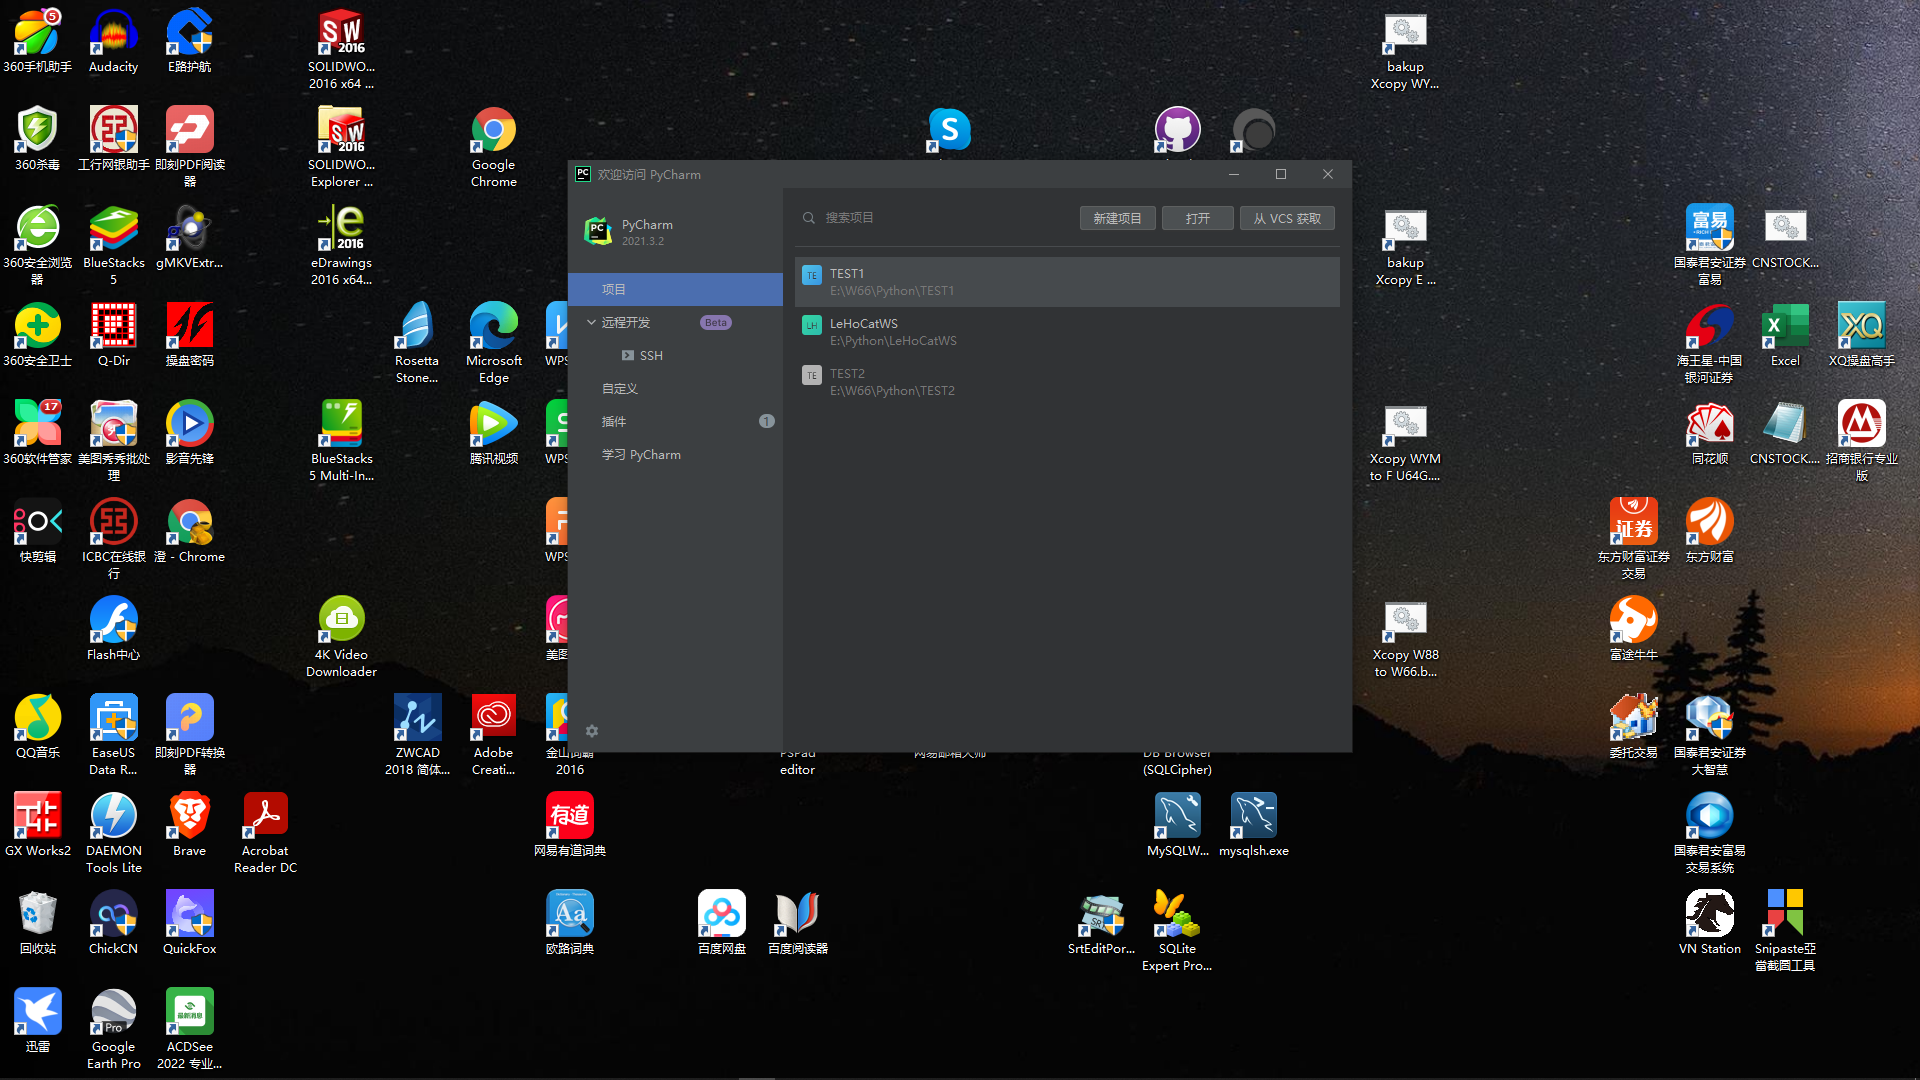Focus the search projects (搜索项目) field
The width and height of the screenshot is (1920, 1080).
coord(935,218)
